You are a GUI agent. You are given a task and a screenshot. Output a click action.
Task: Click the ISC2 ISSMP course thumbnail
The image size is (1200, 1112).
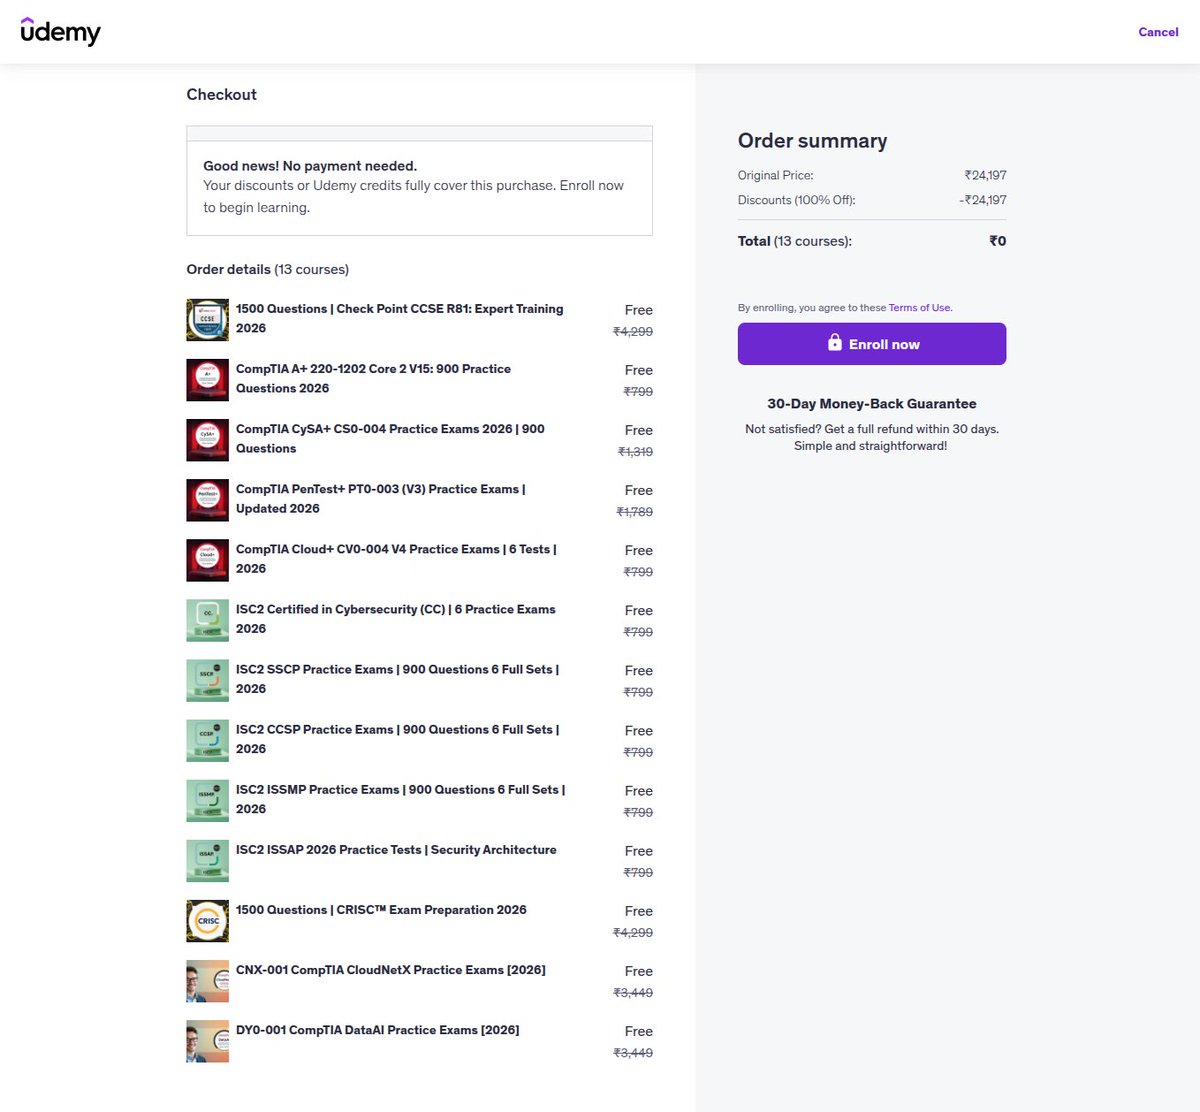click(208, 800)
